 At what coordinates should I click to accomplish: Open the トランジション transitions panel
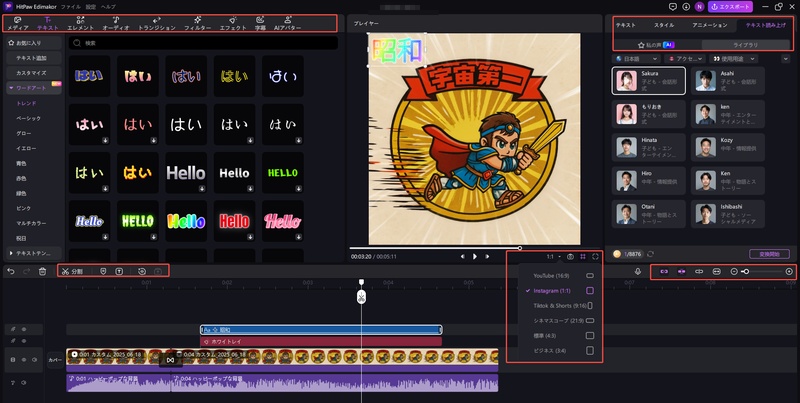click(157, 23)
